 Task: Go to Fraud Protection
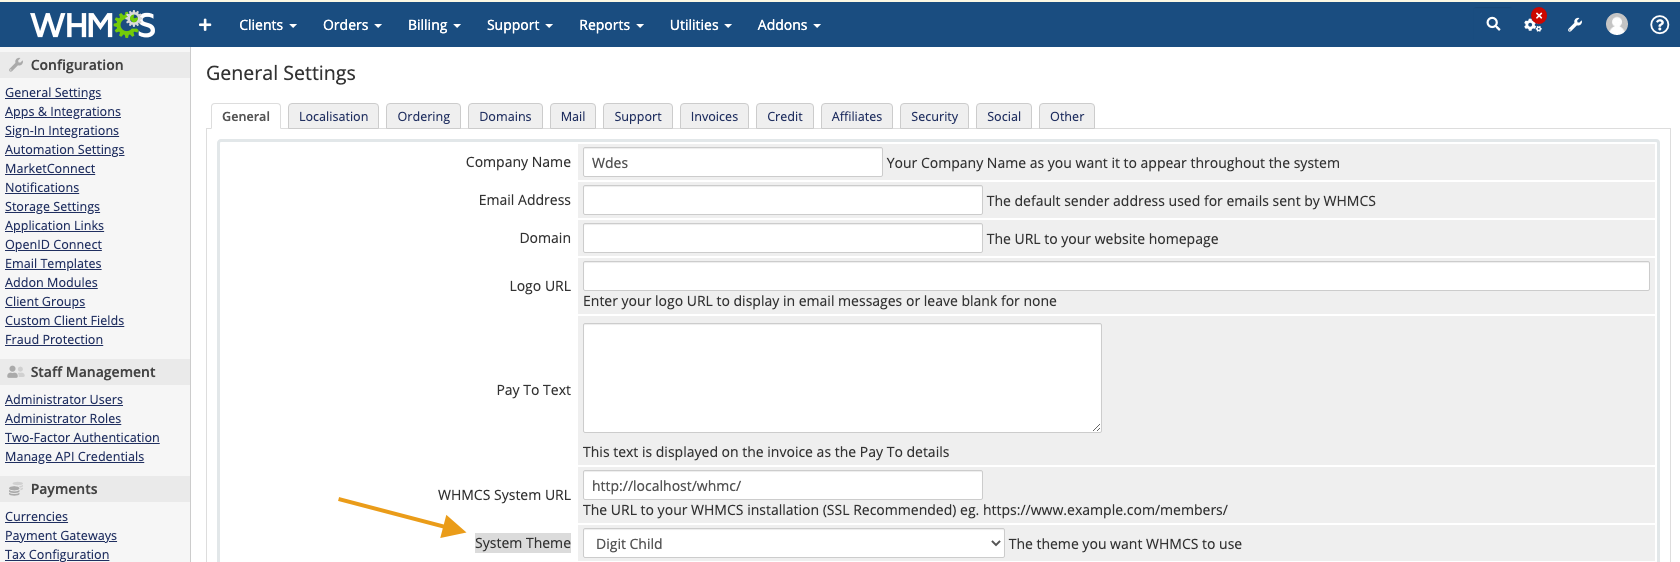tap(54, 339)
